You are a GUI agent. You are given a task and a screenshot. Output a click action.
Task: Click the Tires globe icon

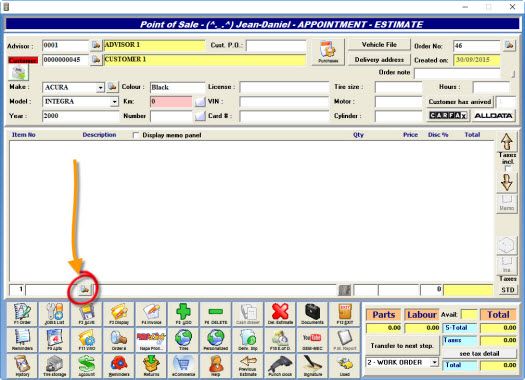(183, 340)
